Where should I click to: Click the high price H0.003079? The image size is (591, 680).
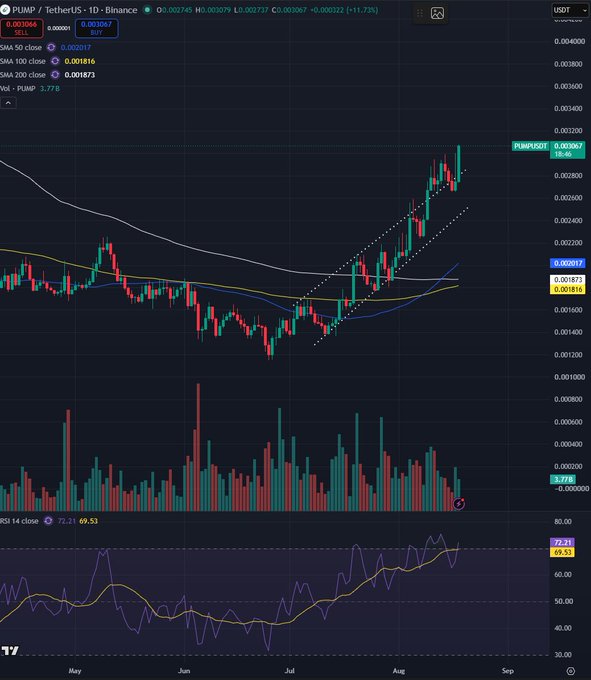click(x=213, y=10)
